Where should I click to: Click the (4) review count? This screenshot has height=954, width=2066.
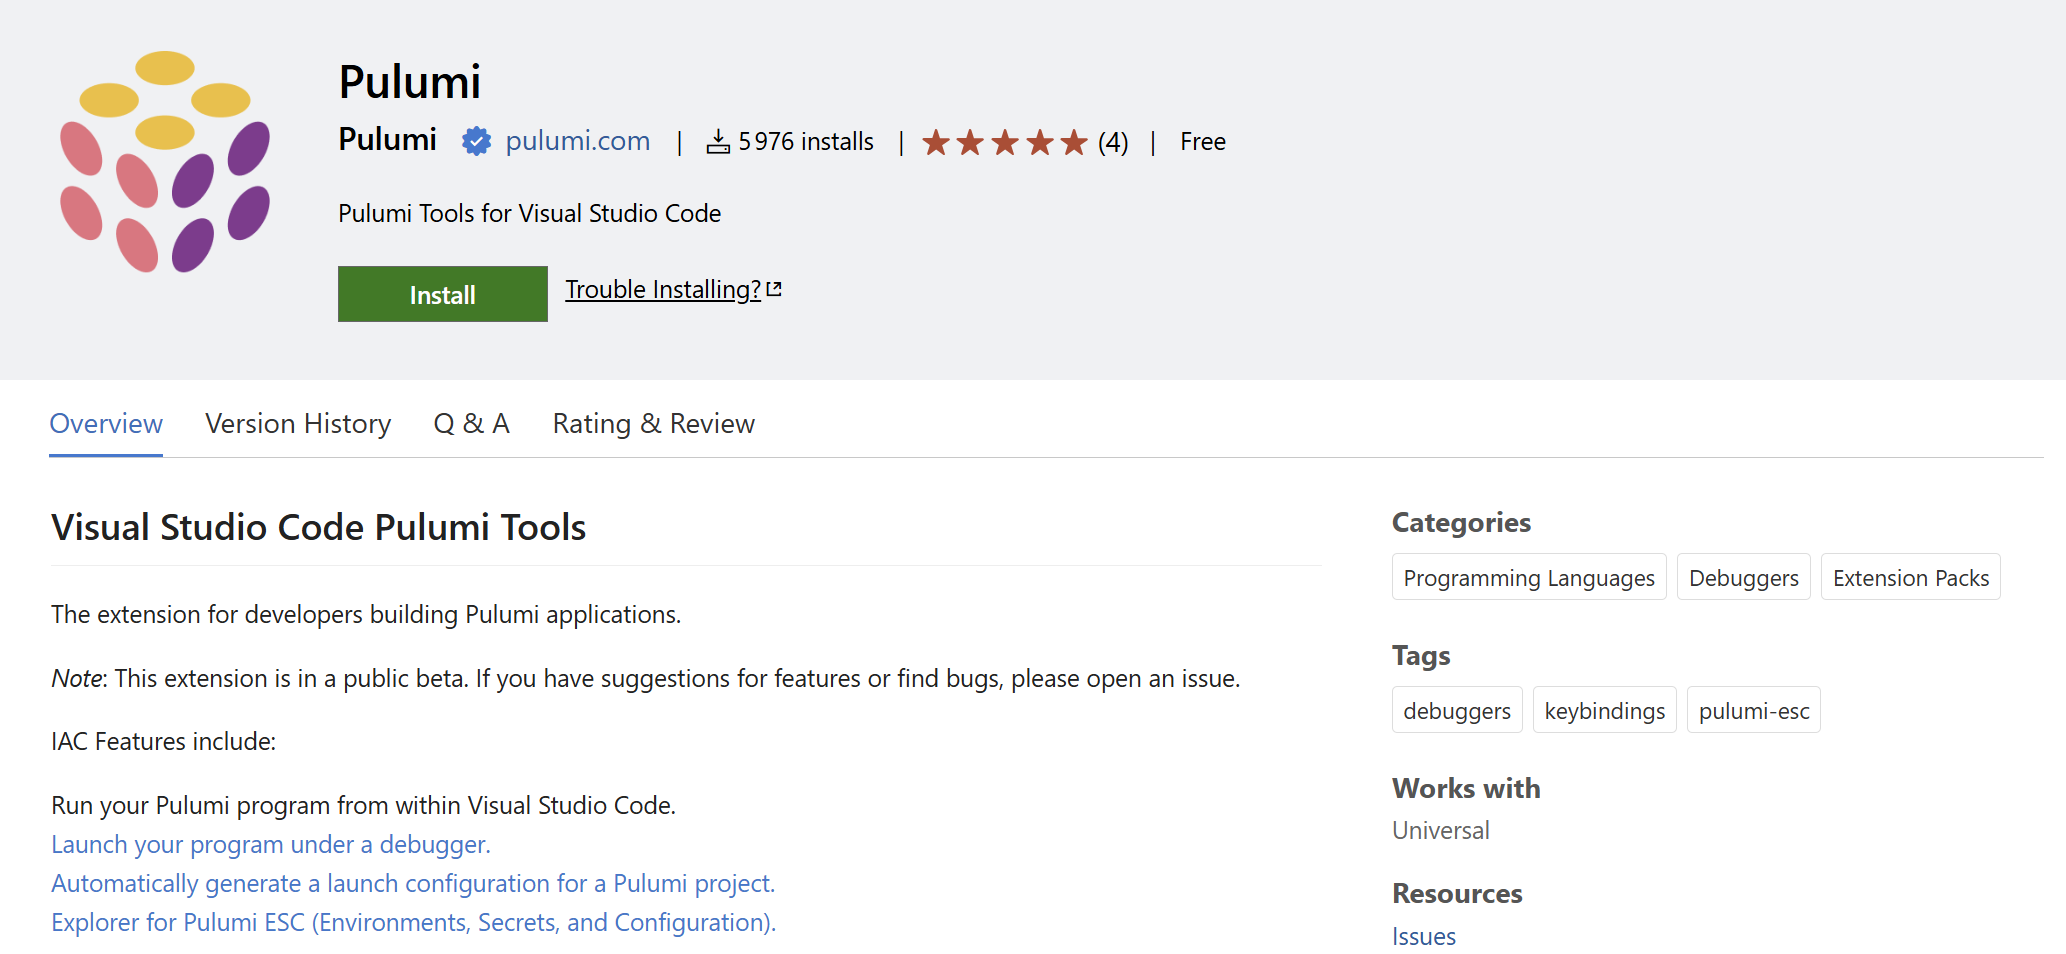click(x=1113, y=142)
